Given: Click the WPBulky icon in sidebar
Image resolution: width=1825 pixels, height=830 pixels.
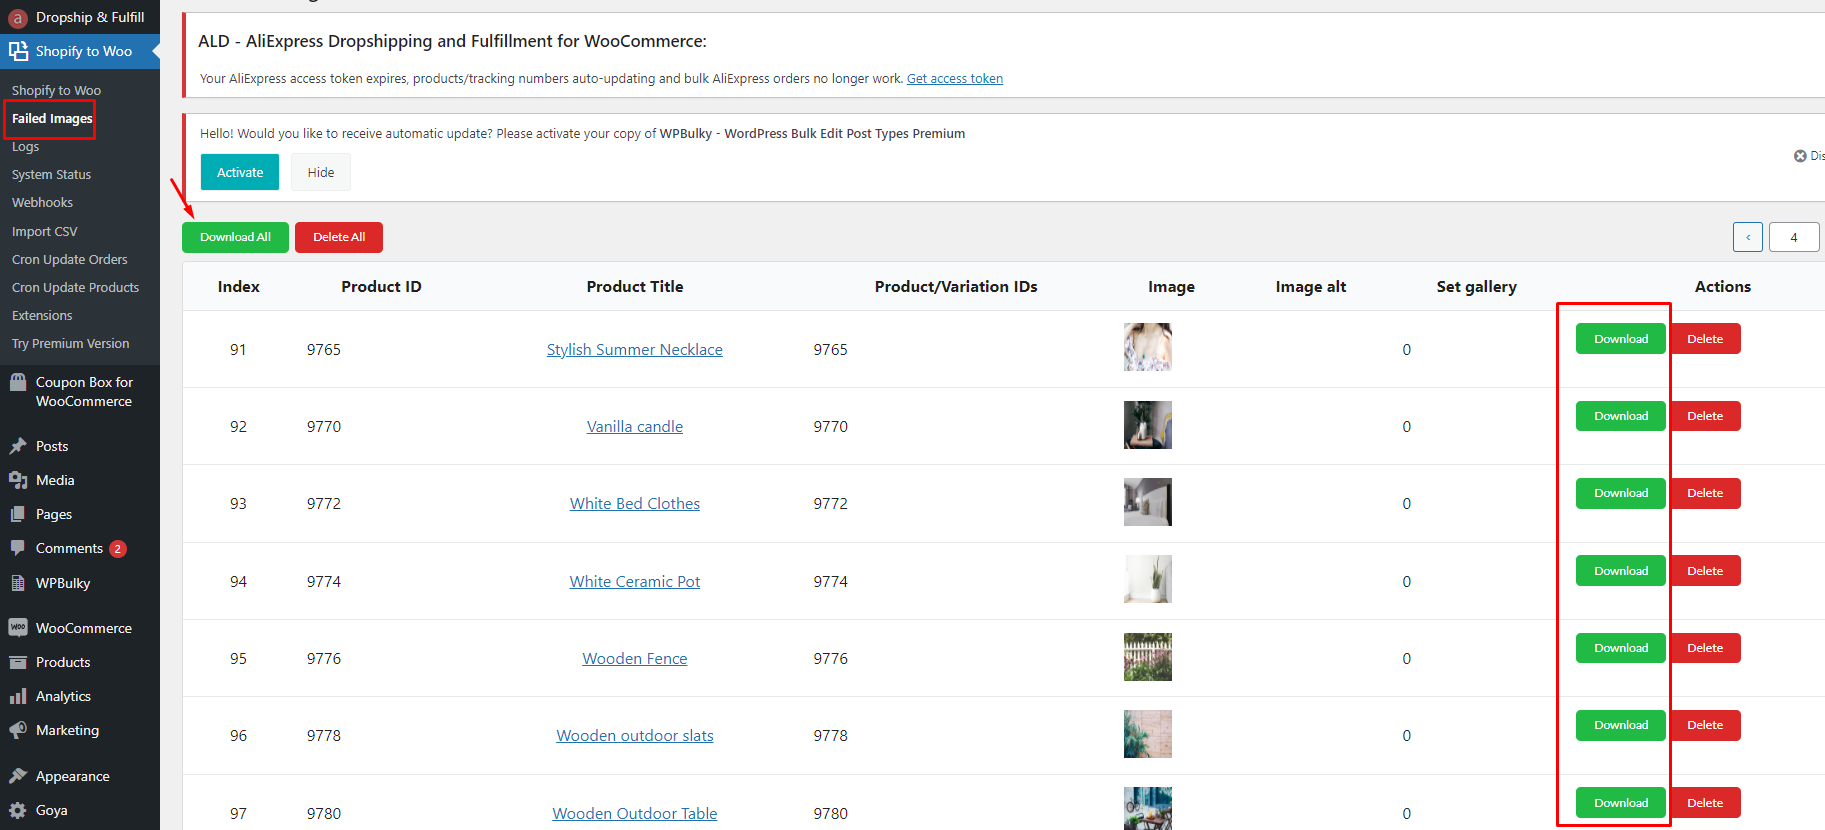Looking at the screenshot, I should [x=18, y=583].
